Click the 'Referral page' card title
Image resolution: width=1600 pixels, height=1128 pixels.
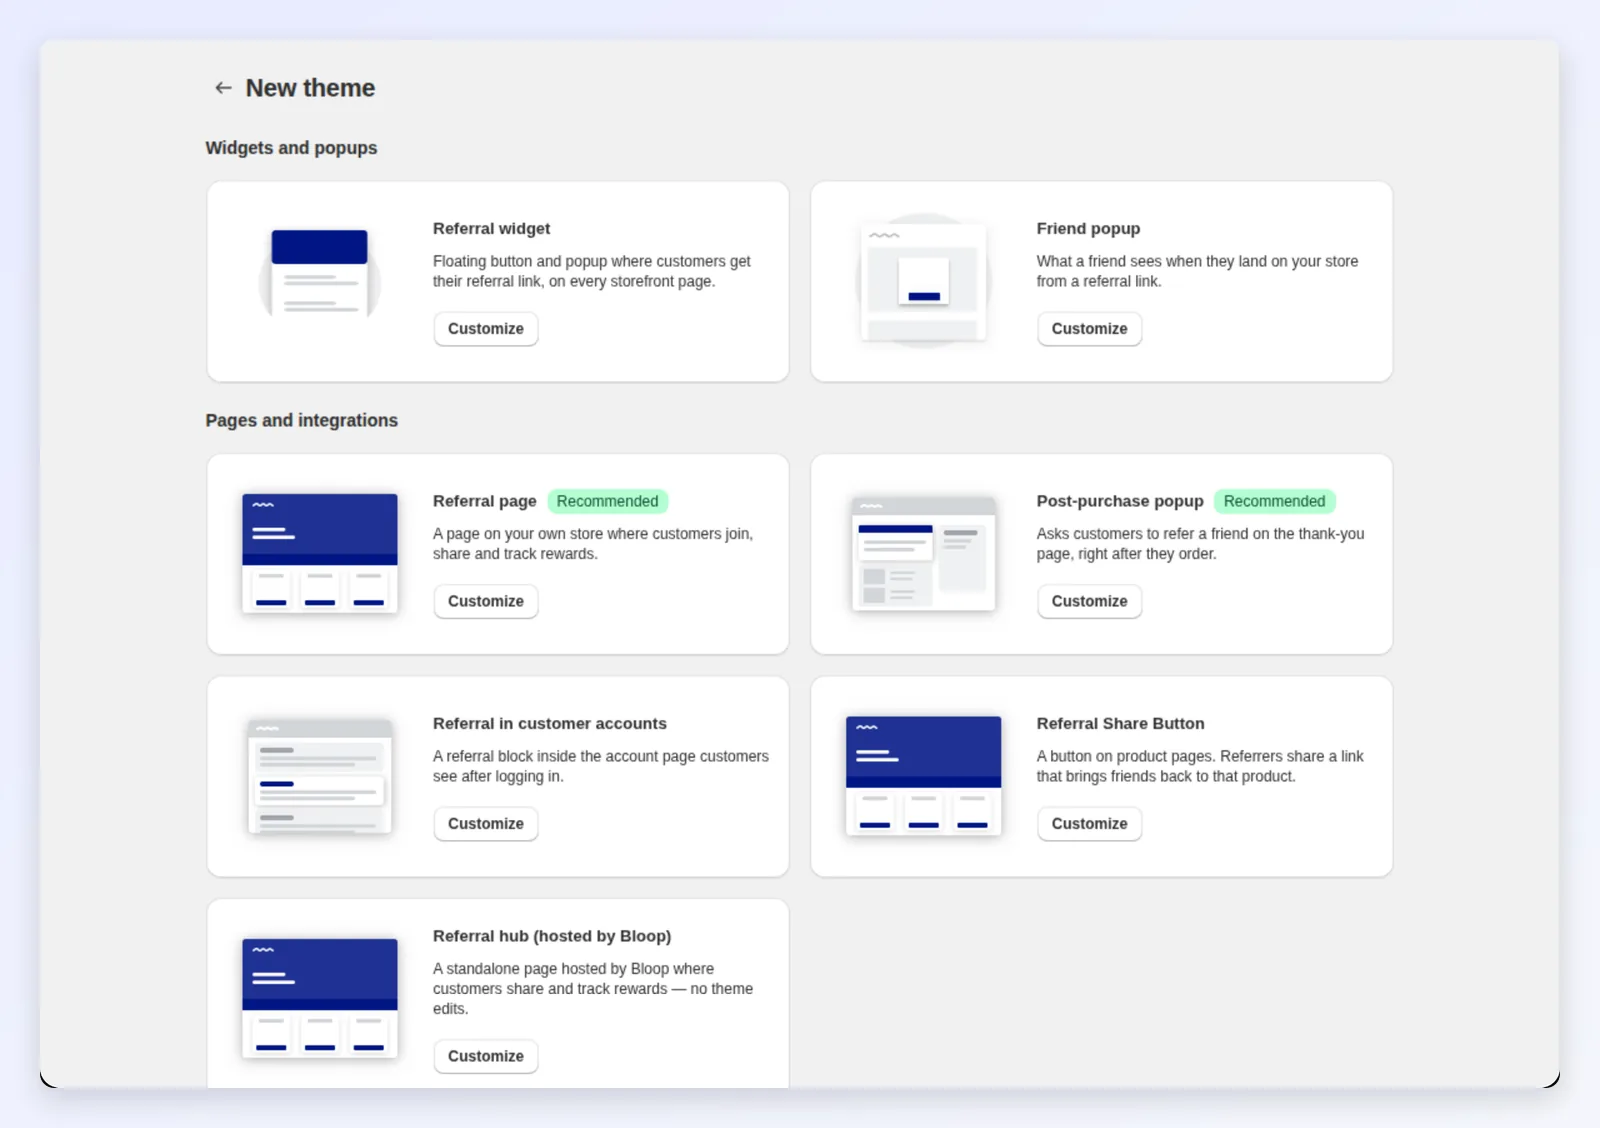[x=485, y=501]
